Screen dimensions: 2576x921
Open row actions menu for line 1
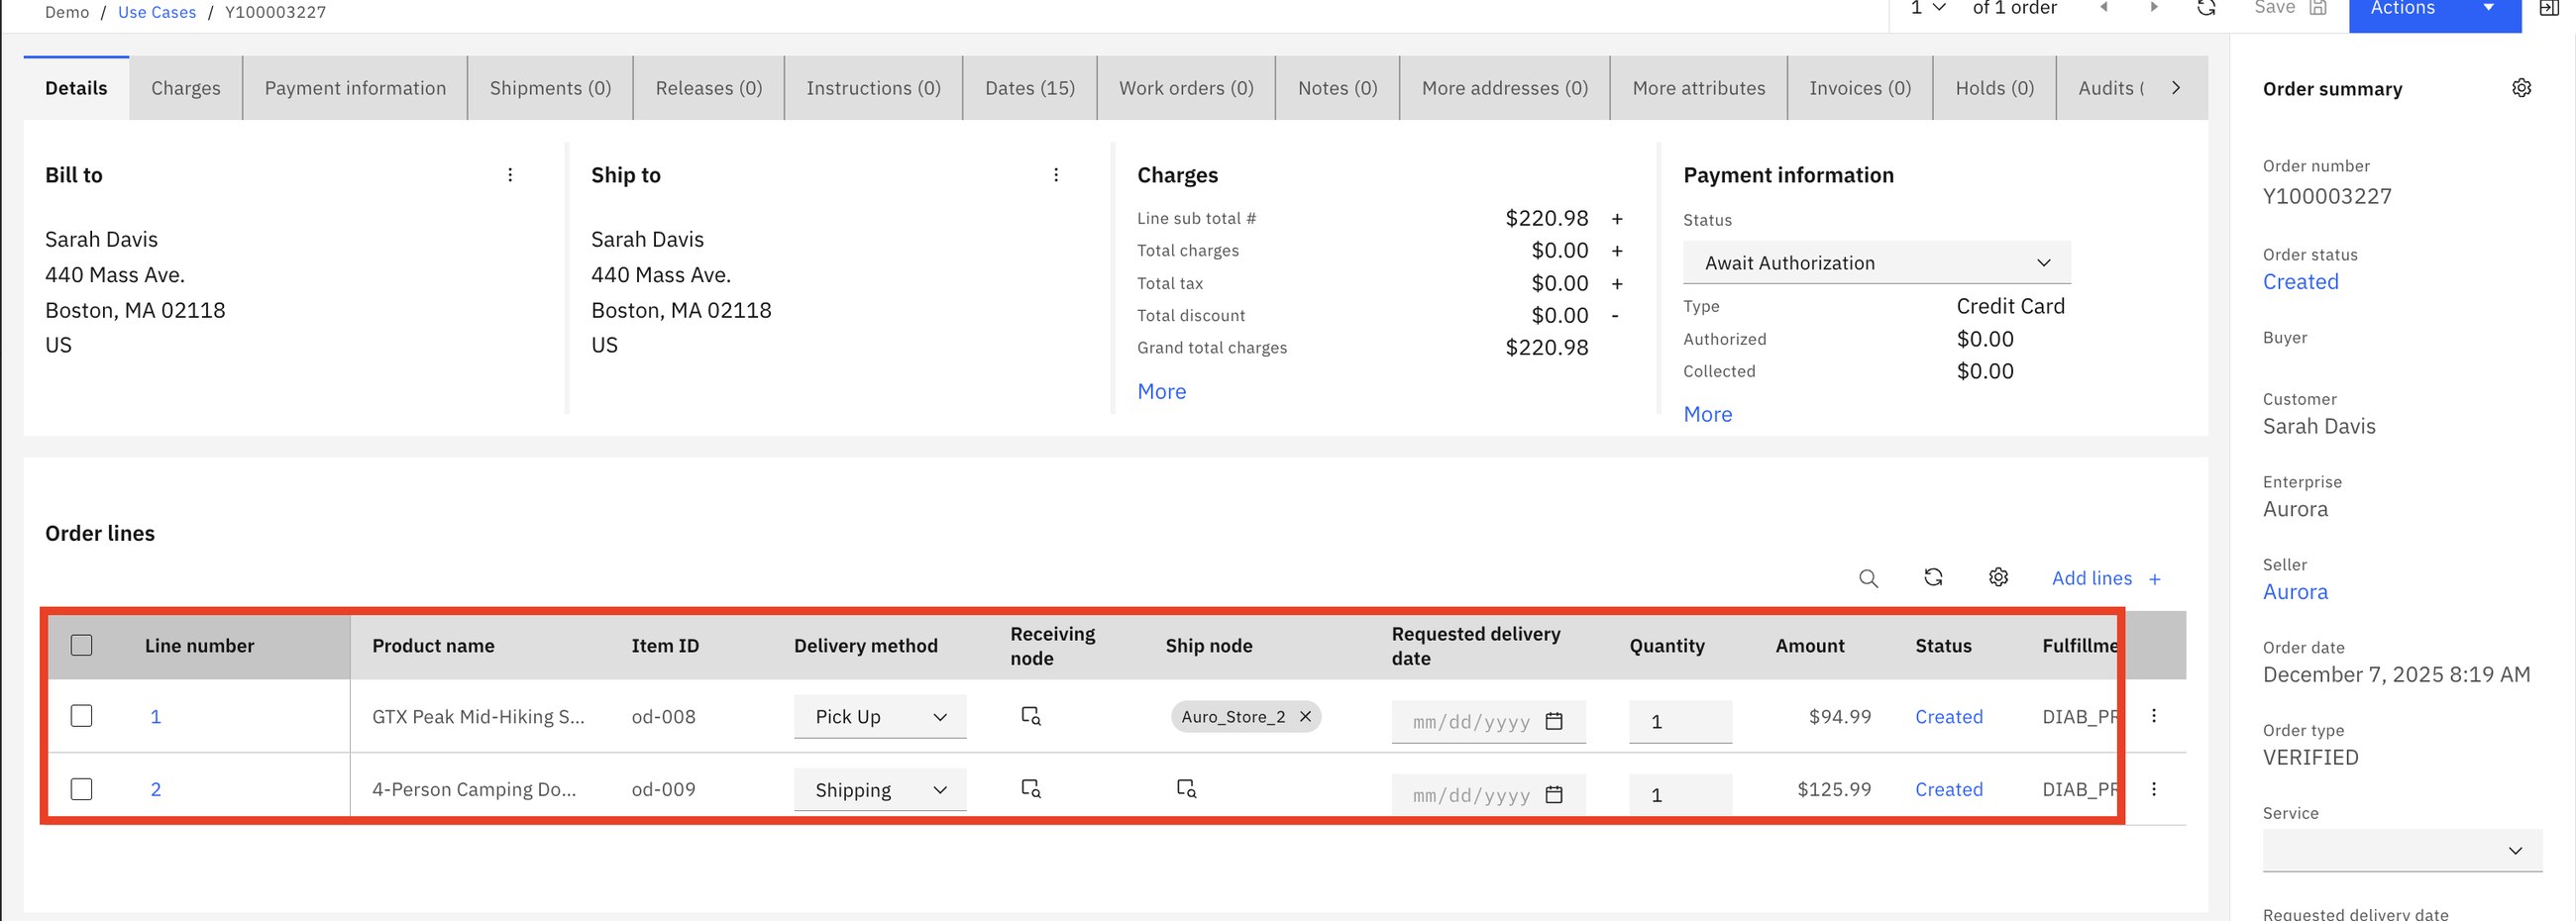point(2154,716)
